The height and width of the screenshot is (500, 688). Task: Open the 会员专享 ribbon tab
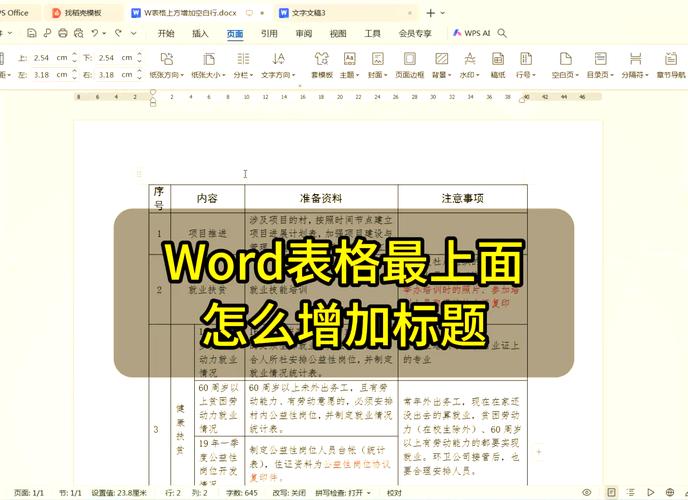tap(415, 33)
